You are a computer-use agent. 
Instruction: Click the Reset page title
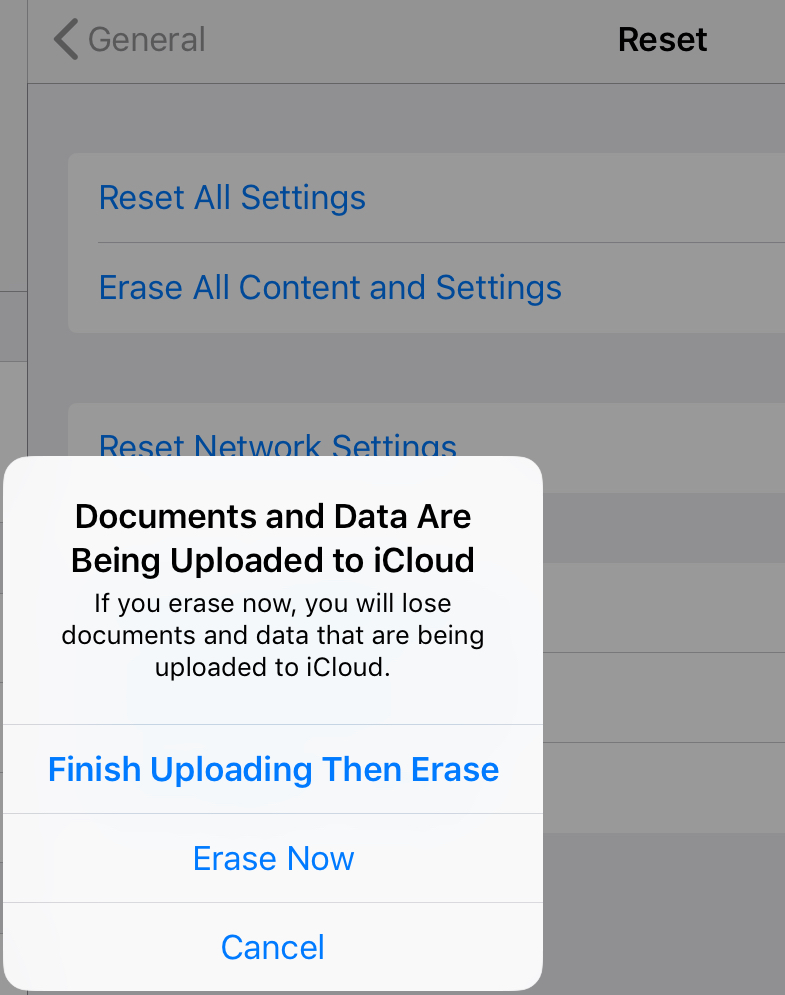pos(663,39)
